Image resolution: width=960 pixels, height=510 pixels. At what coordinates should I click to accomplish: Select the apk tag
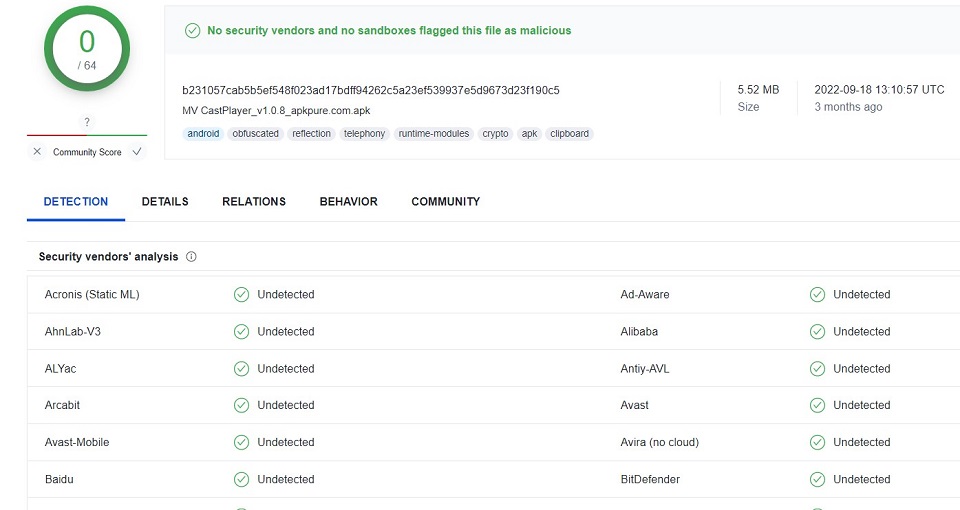(530, 133)
